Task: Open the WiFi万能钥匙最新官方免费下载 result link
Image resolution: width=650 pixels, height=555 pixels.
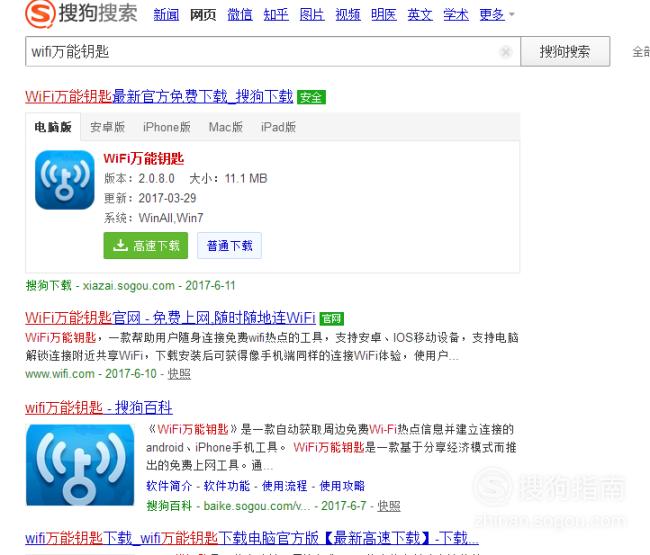Action: 159,97
